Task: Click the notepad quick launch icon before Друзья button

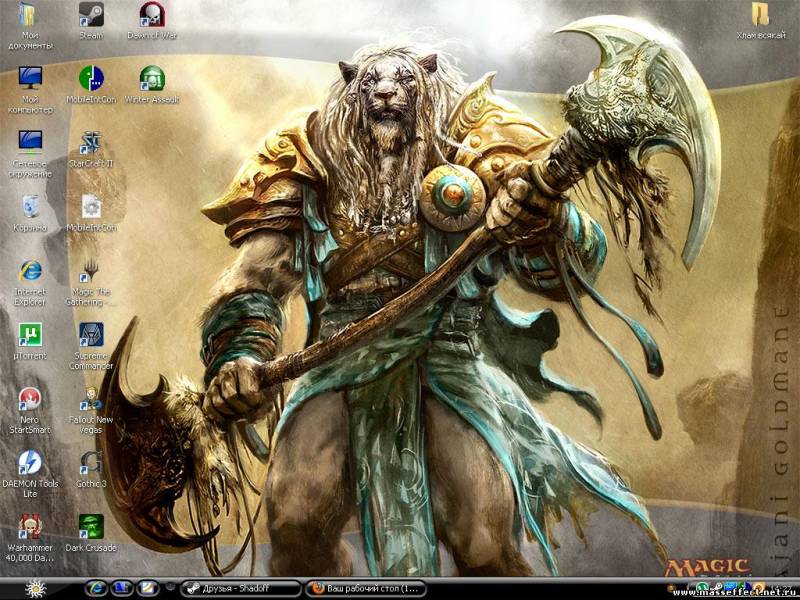Action: coord(147,588)
